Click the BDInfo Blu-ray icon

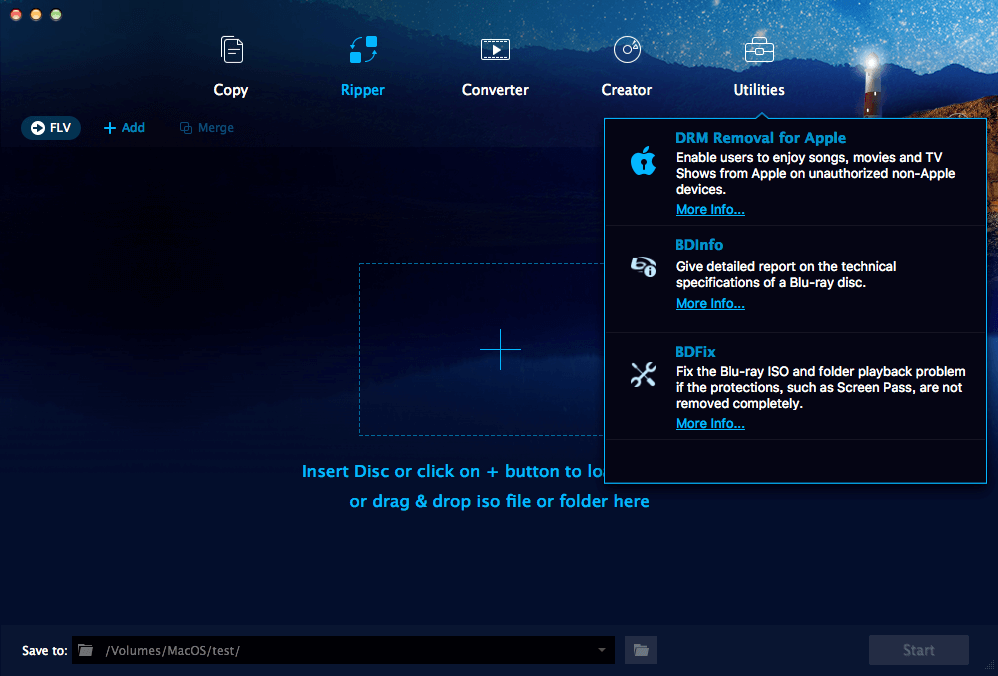(x=643, y=266)
